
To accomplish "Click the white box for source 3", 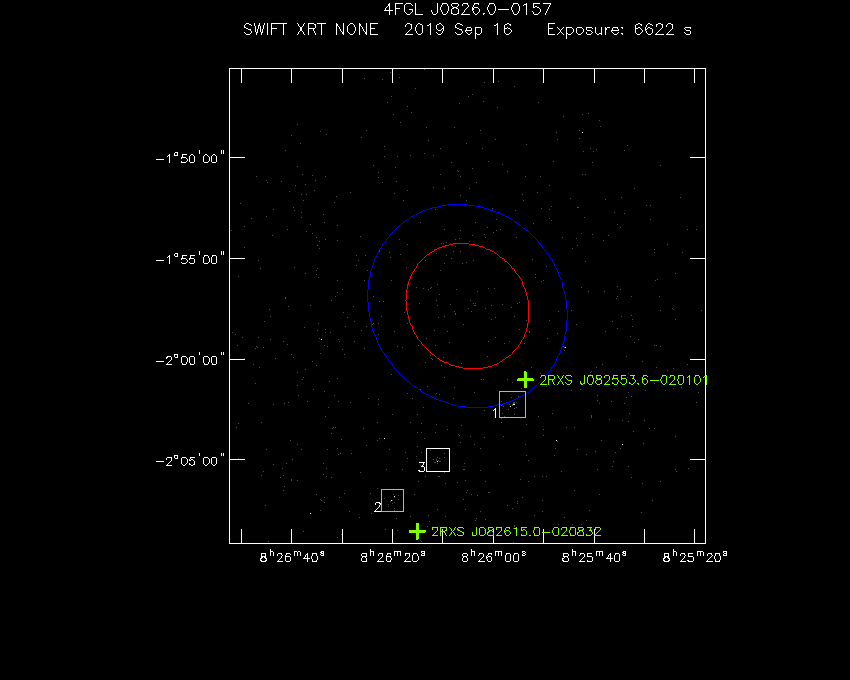I will click(x=438, y=460).
